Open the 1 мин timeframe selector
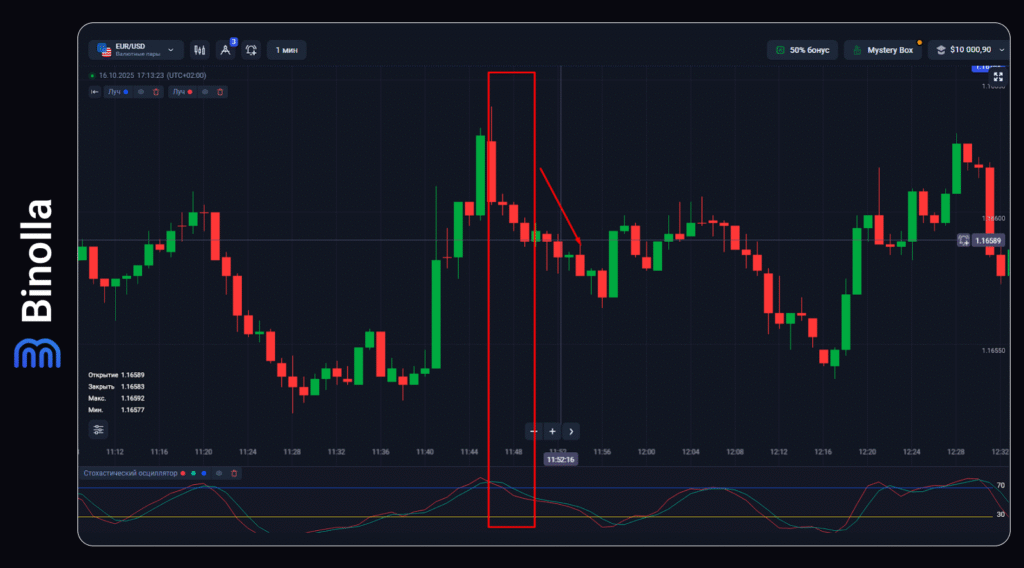The height and width of the screenshot is (568, 1024). [x=286, y=50]
